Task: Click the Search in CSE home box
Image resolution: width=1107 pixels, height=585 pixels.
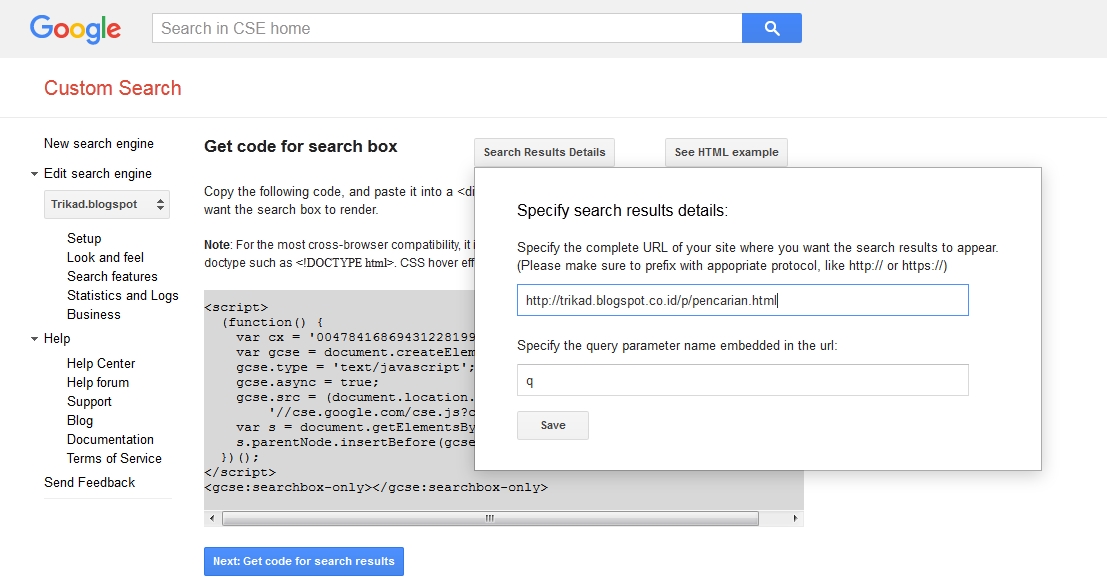Action: (x=447, y=28)
